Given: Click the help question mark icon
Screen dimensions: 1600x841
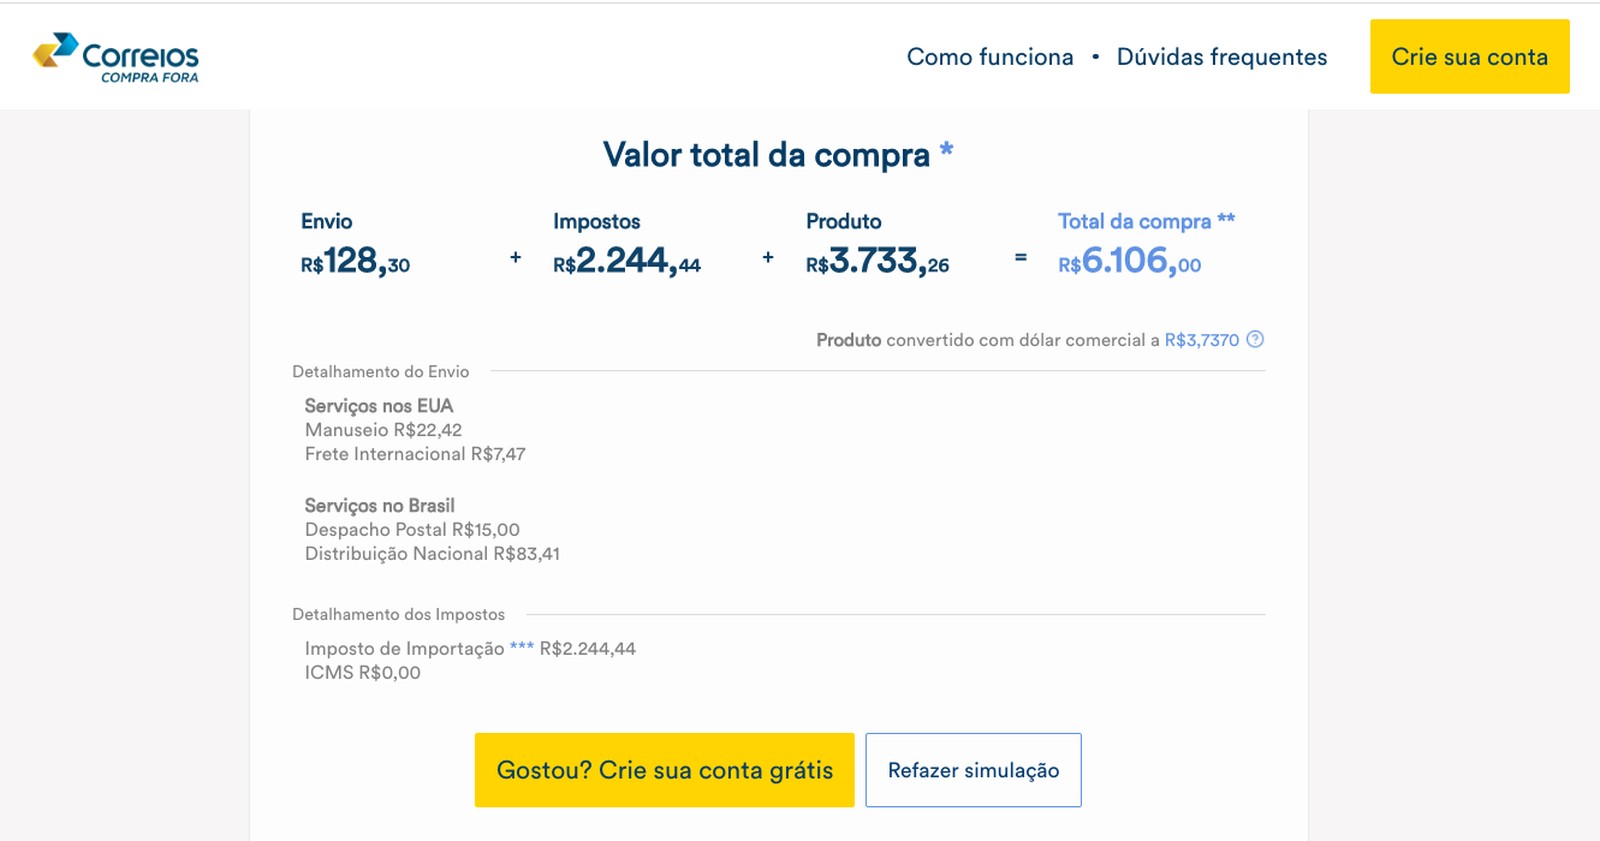Looking at the screenshot, I should [1255, 339].
